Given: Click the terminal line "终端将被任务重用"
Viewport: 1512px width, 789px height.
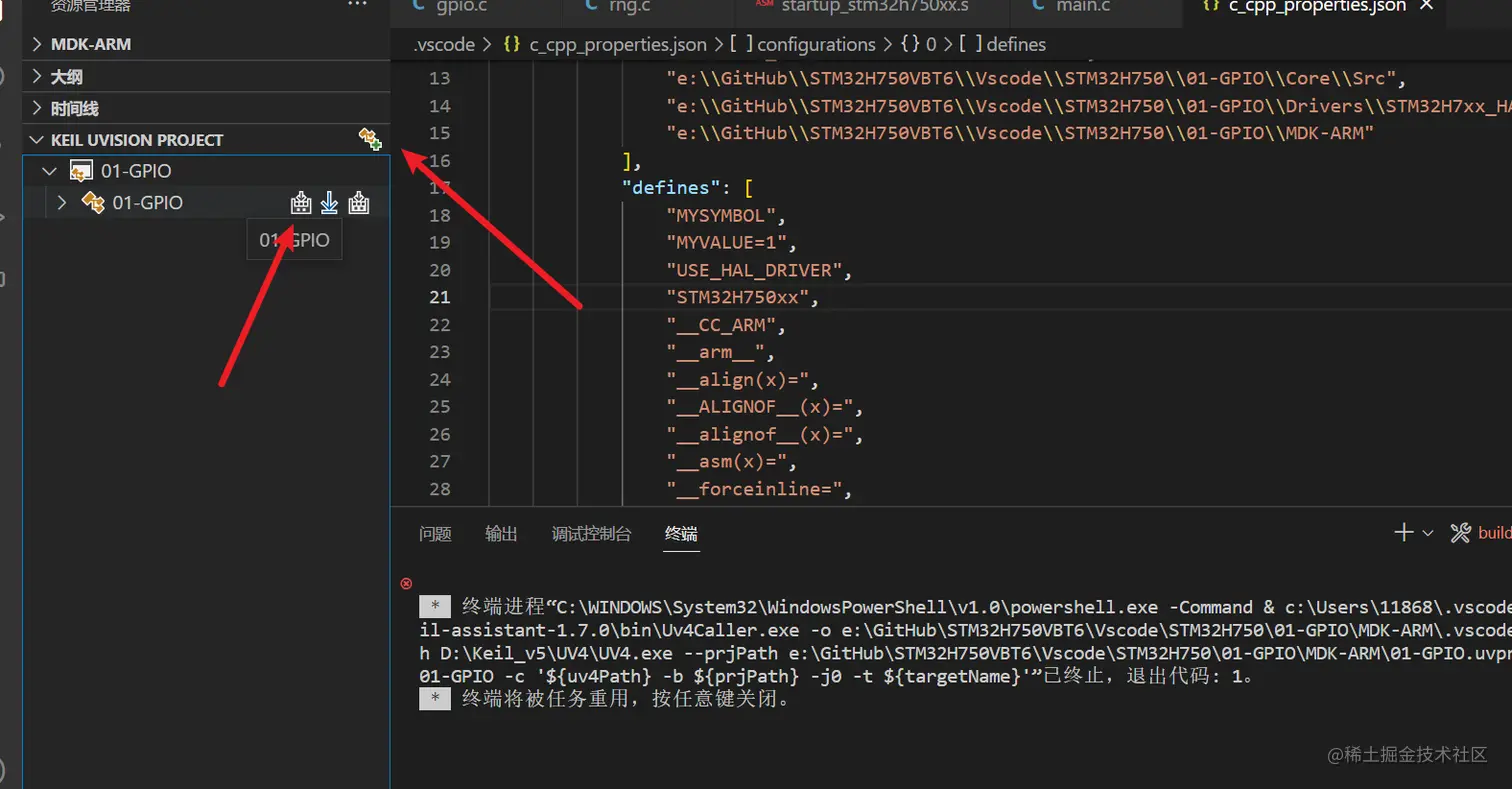Looking at the screenshot, I should 626,699.
